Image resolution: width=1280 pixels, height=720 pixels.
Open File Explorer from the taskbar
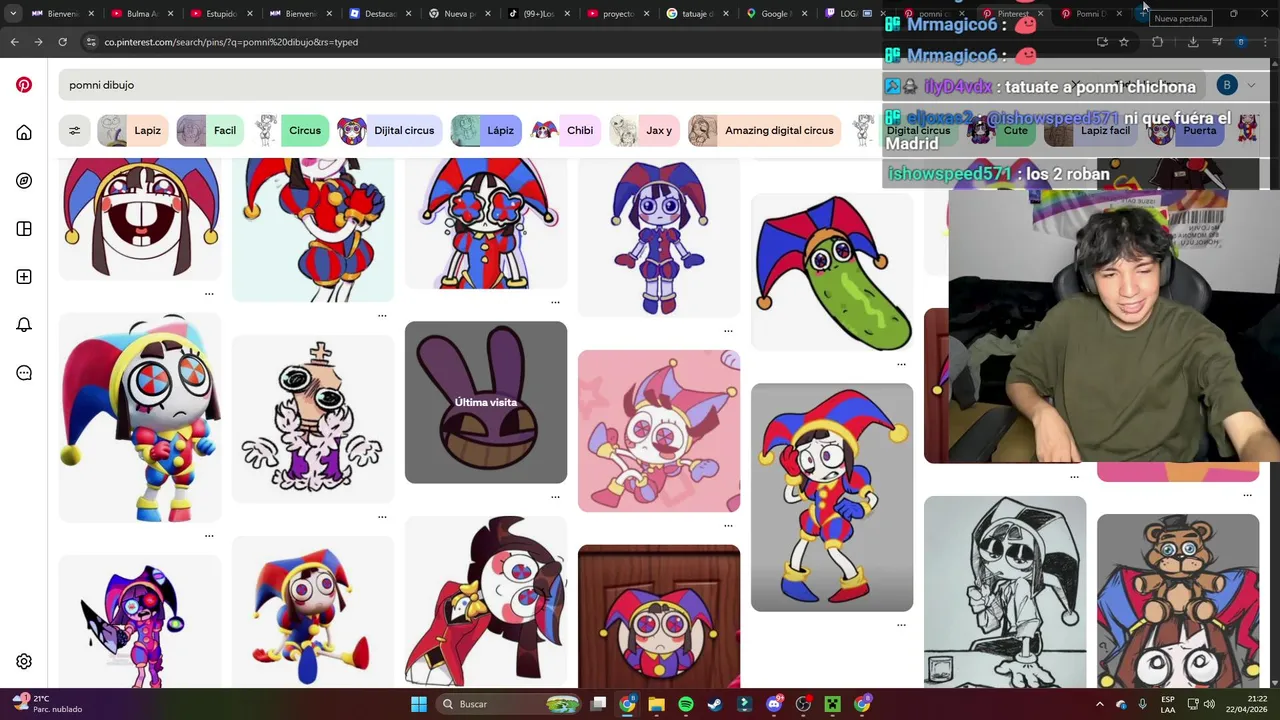pyautogui.click(x=656, y=704)
